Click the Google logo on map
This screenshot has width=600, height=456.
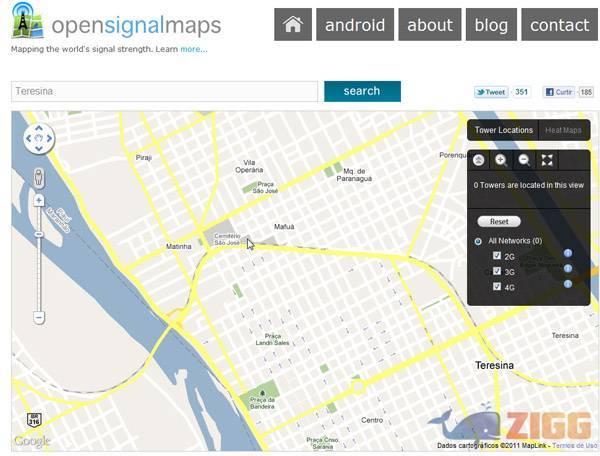pos(32,441)
